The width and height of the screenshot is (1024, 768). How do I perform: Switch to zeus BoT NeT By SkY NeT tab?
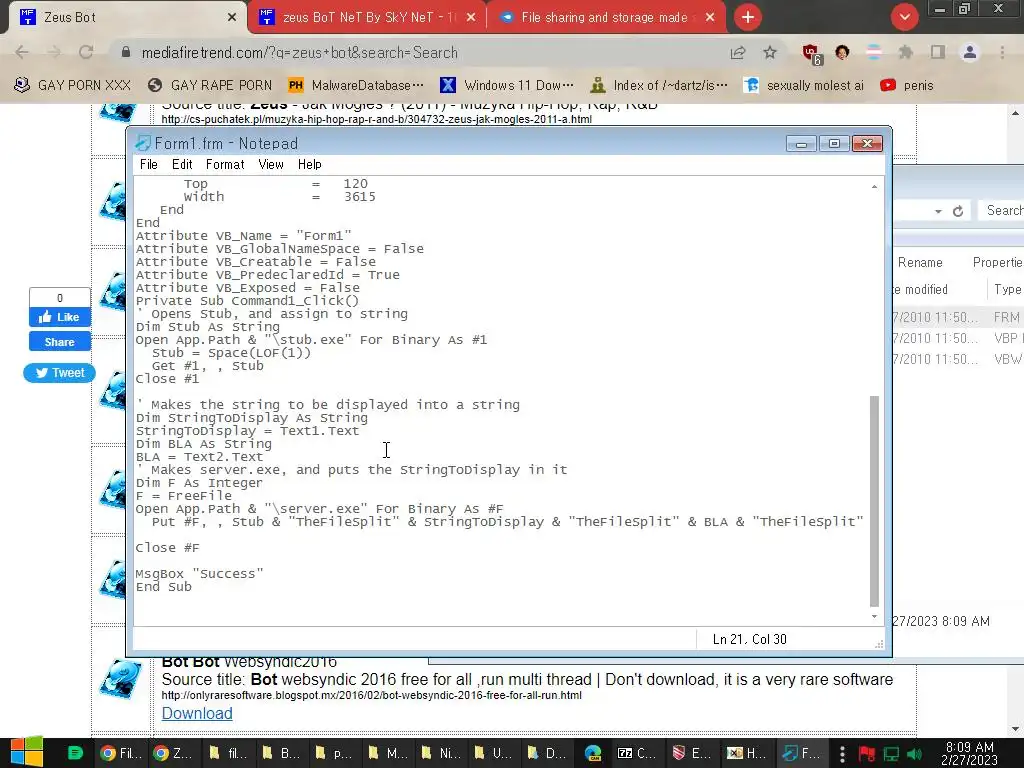point(367,18)
